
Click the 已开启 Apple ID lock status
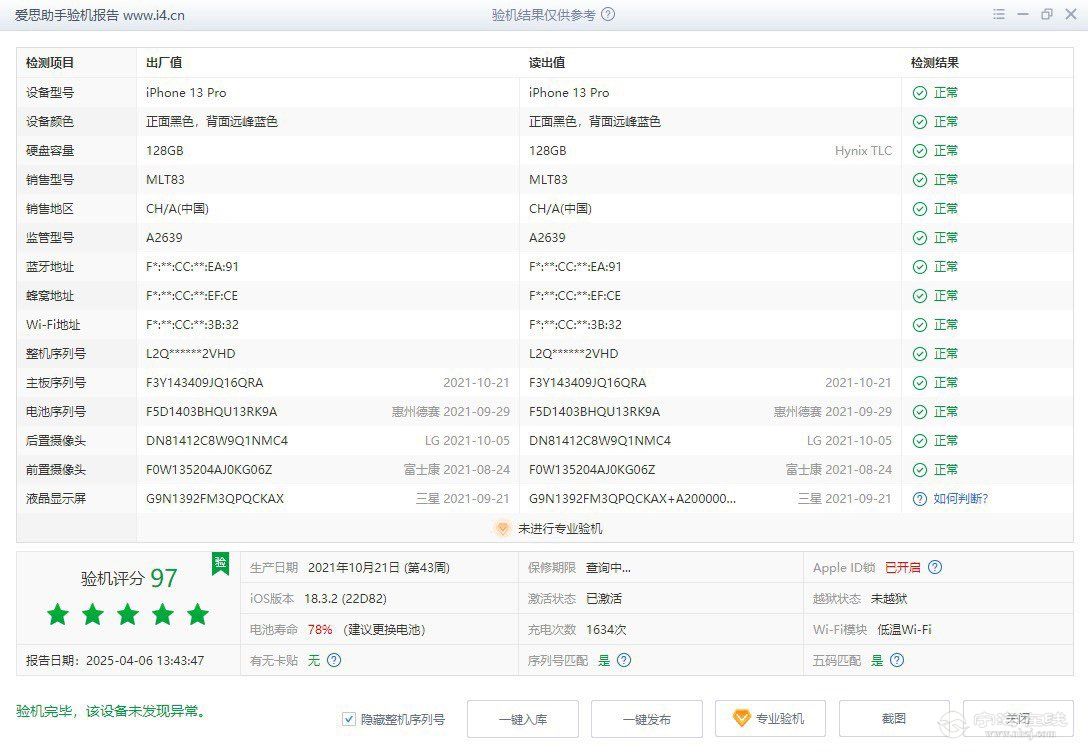pyautogui.click(x=903, y=568)
